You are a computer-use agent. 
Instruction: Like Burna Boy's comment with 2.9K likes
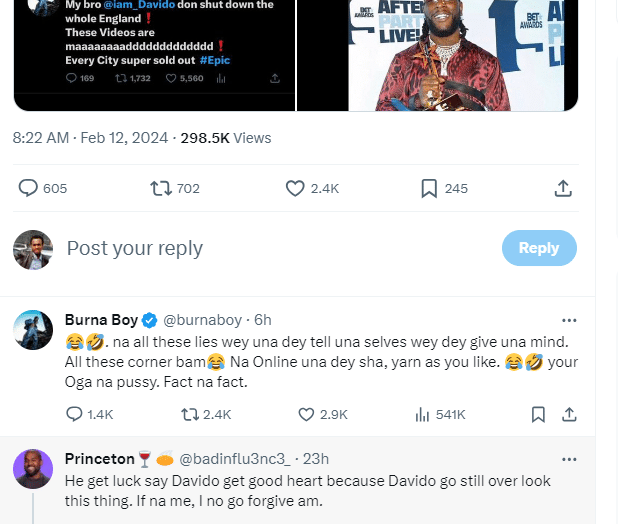tap(308, 414)
